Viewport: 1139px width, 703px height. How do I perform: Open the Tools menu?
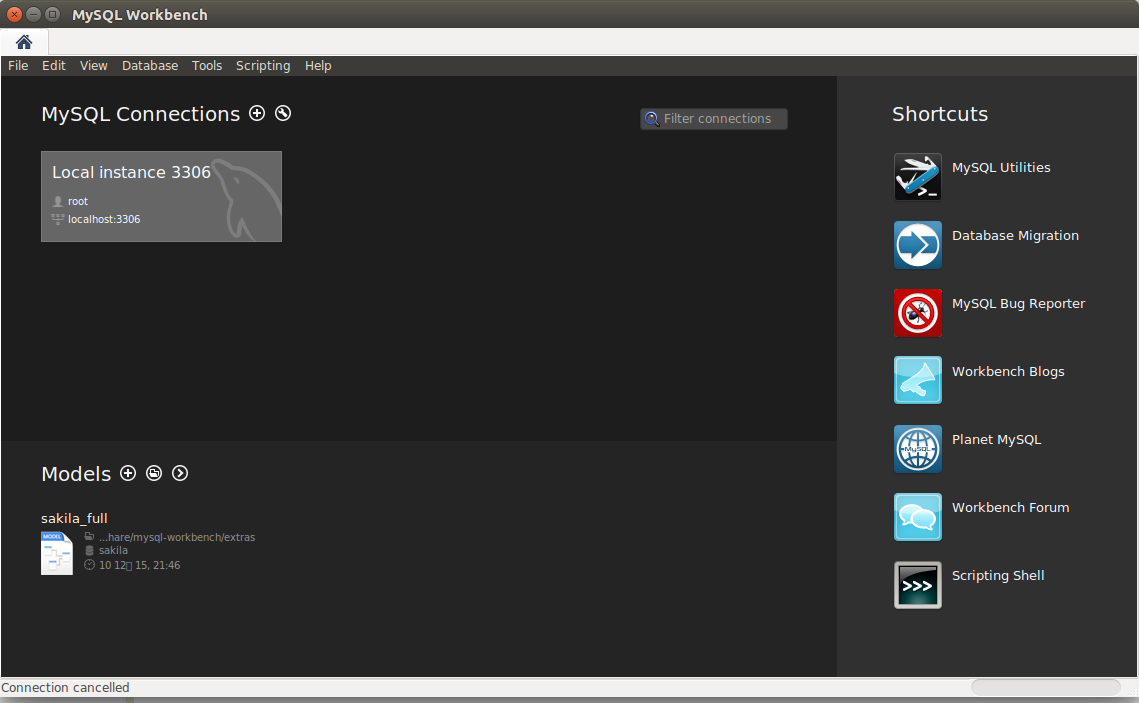[x=207, y=65]
